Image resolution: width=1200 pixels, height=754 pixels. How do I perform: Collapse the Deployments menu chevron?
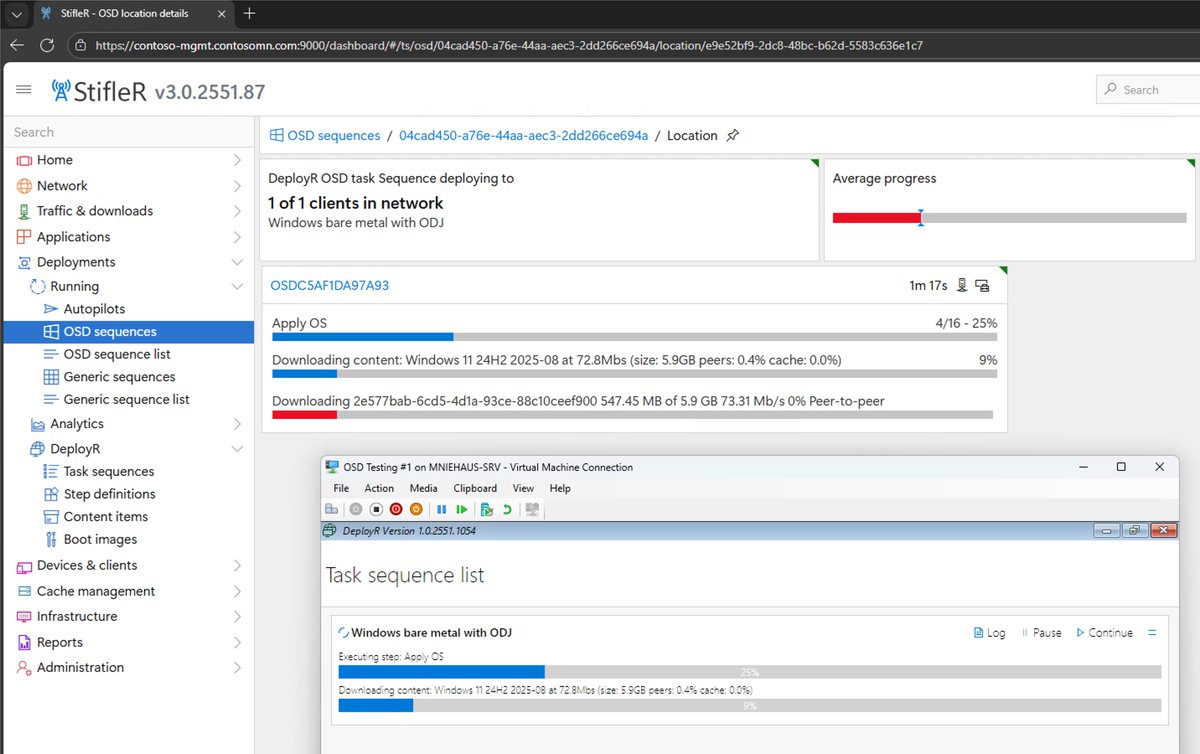click(x=237, y=262)
